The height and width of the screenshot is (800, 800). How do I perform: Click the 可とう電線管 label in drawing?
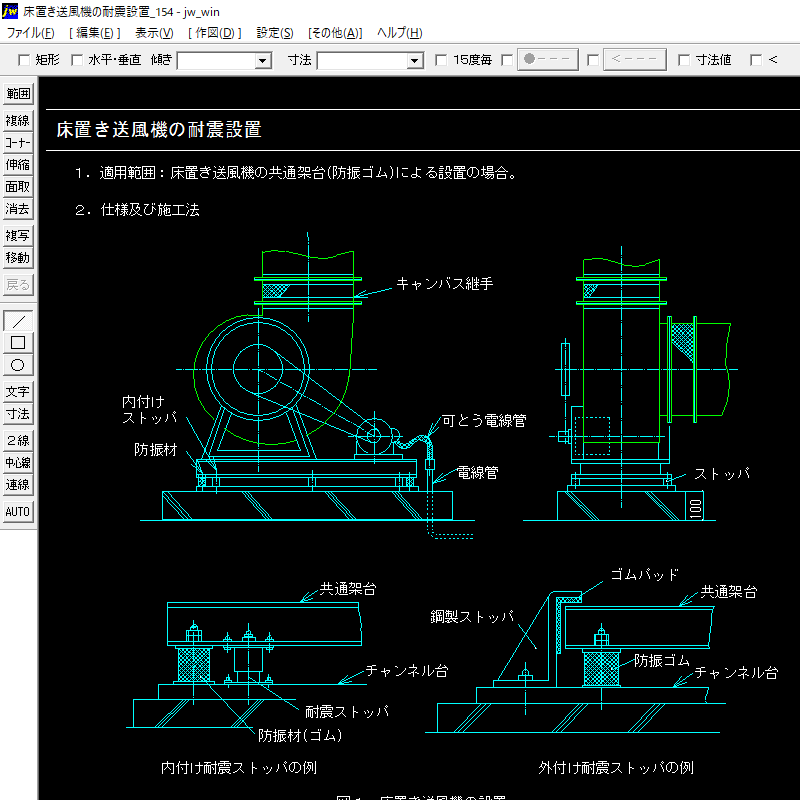484,420
